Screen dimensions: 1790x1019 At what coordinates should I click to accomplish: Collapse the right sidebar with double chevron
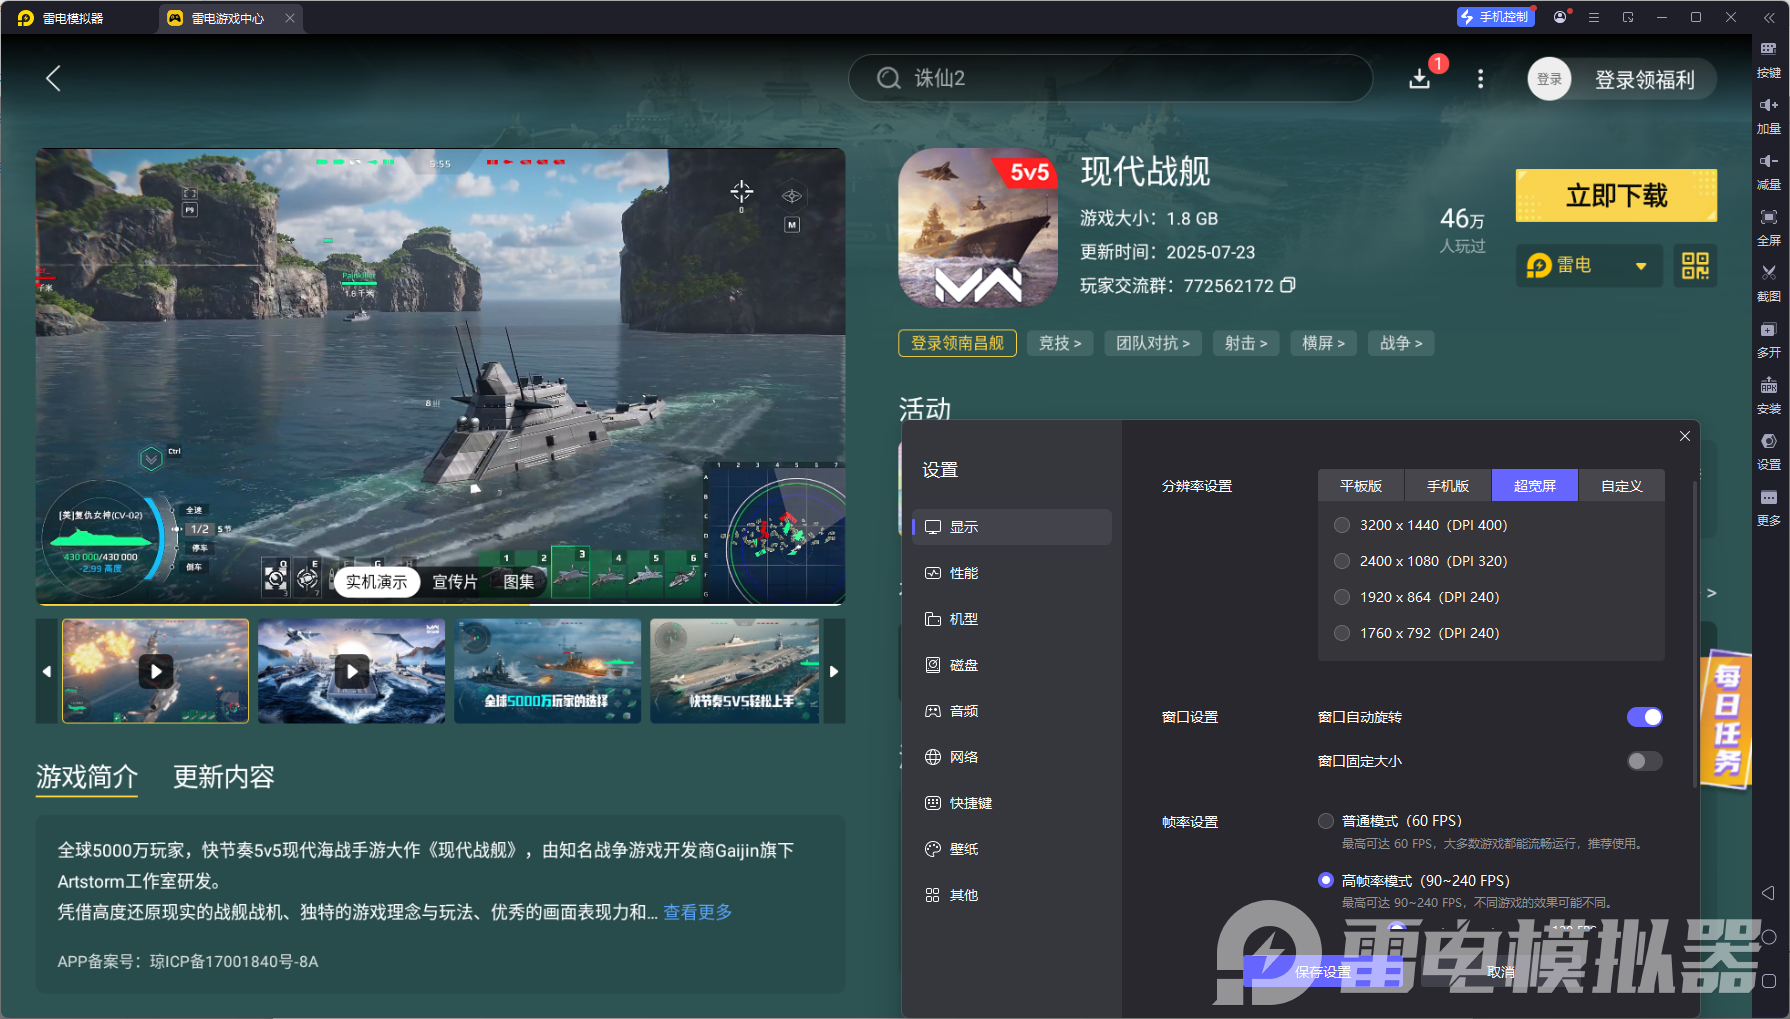click(x=1768, y=18)
